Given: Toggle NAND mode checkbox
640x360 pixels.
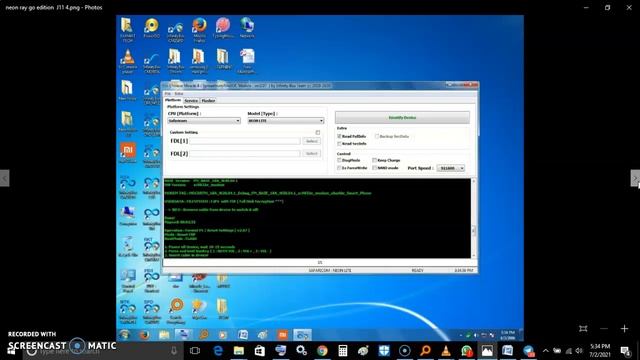Looking at the screenshot, I should (374, 168).
